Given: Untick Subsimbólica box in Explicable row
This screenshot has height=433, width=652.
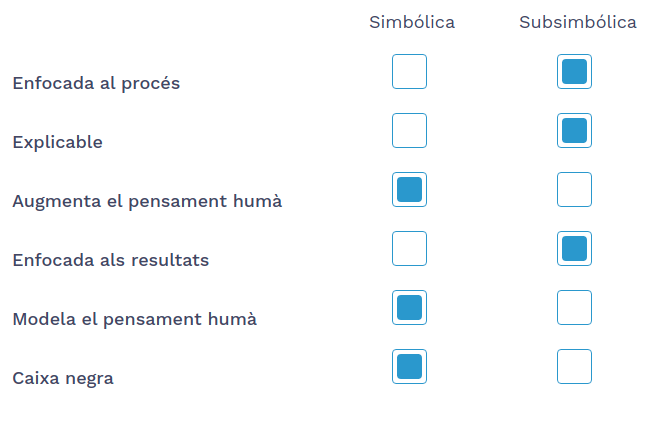Looking at the screenshot, I should (574, 131).
